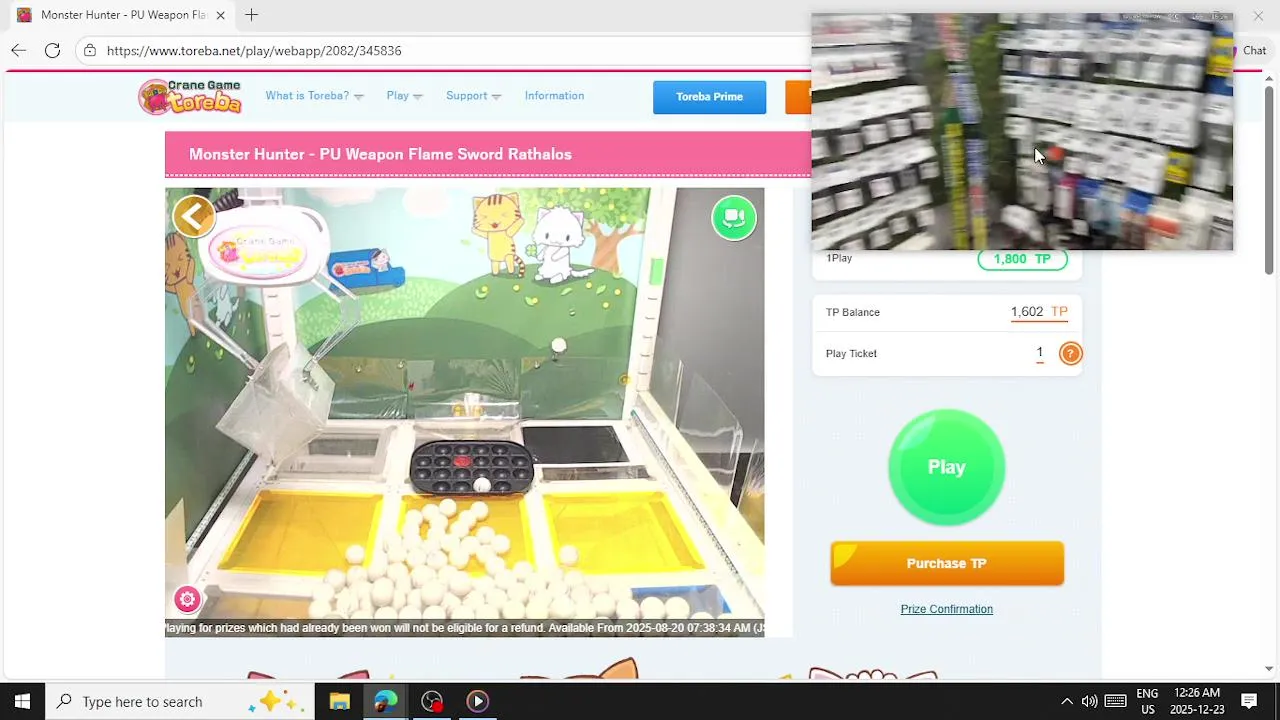
Task: Expand the What is Toreba? menu
Action: click(314, 96)
